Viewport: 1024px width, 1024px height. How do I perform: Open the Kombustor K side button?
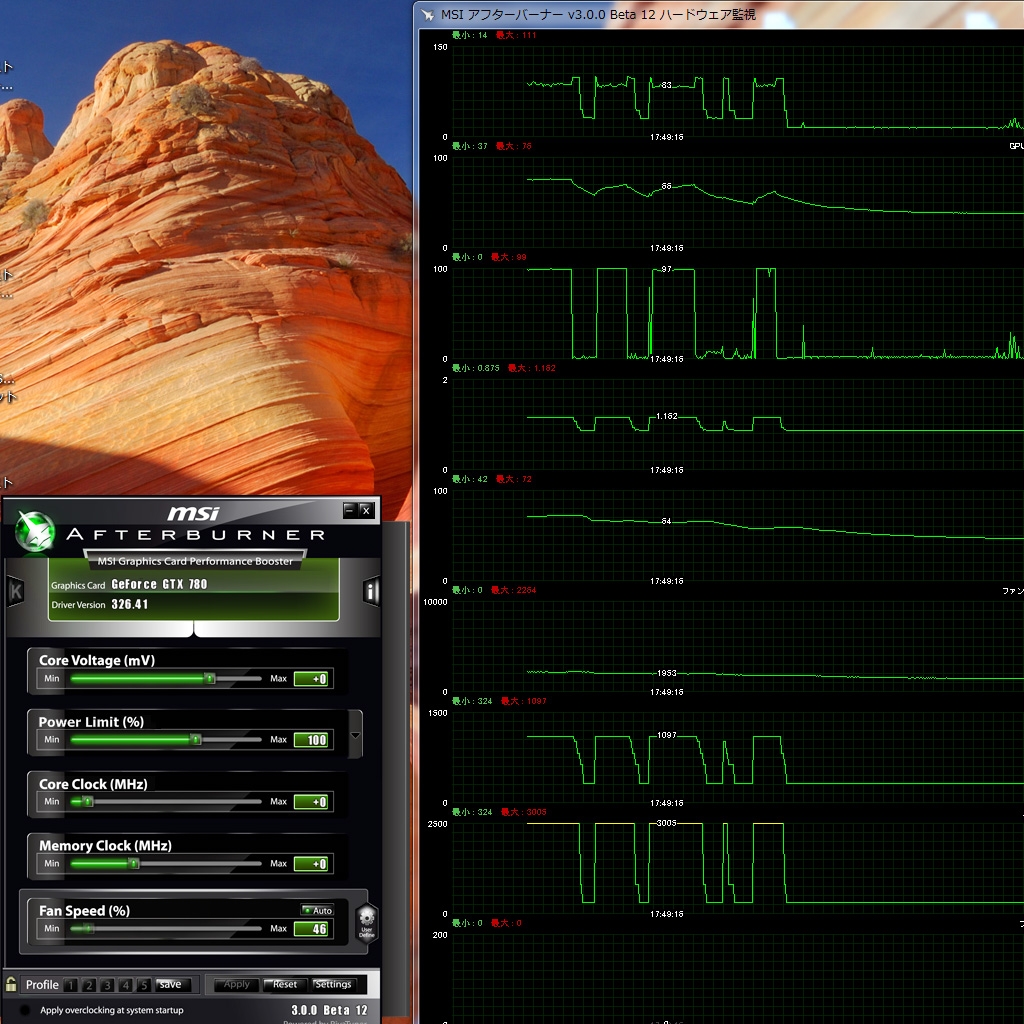click(16, 592)
